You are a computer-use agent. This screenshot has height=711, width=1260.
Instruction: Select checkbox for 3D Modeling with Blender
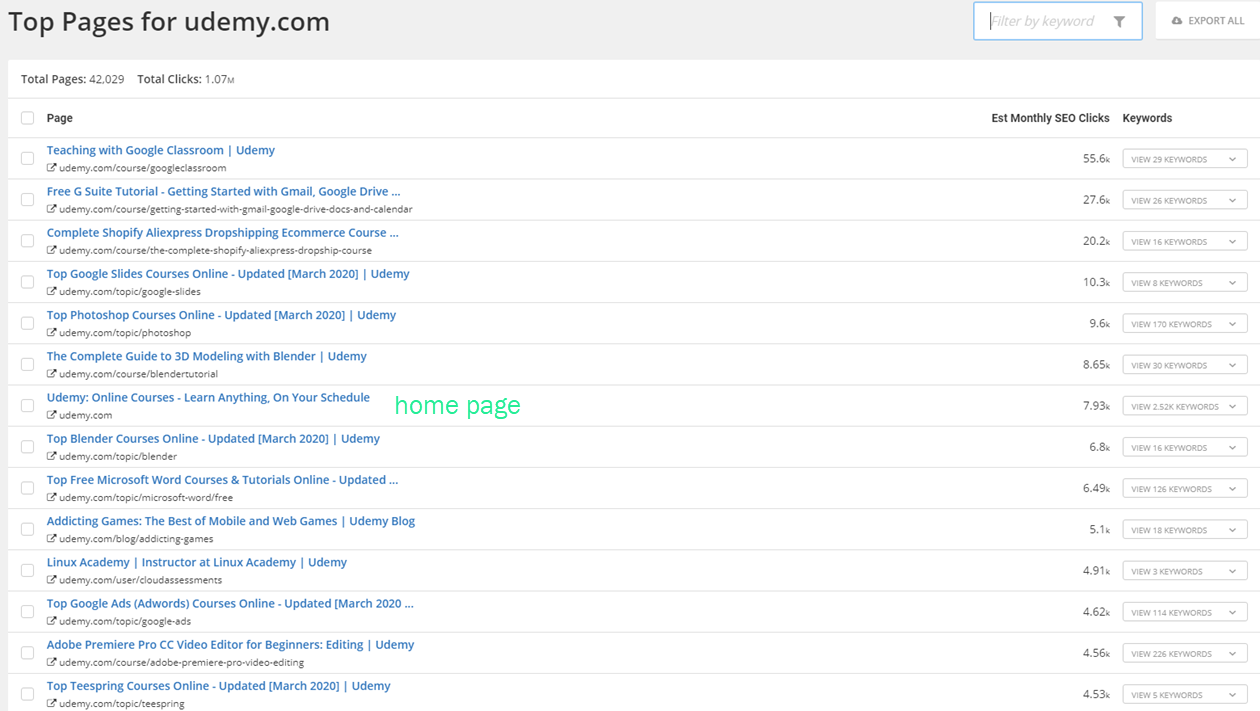coord(27,364)
